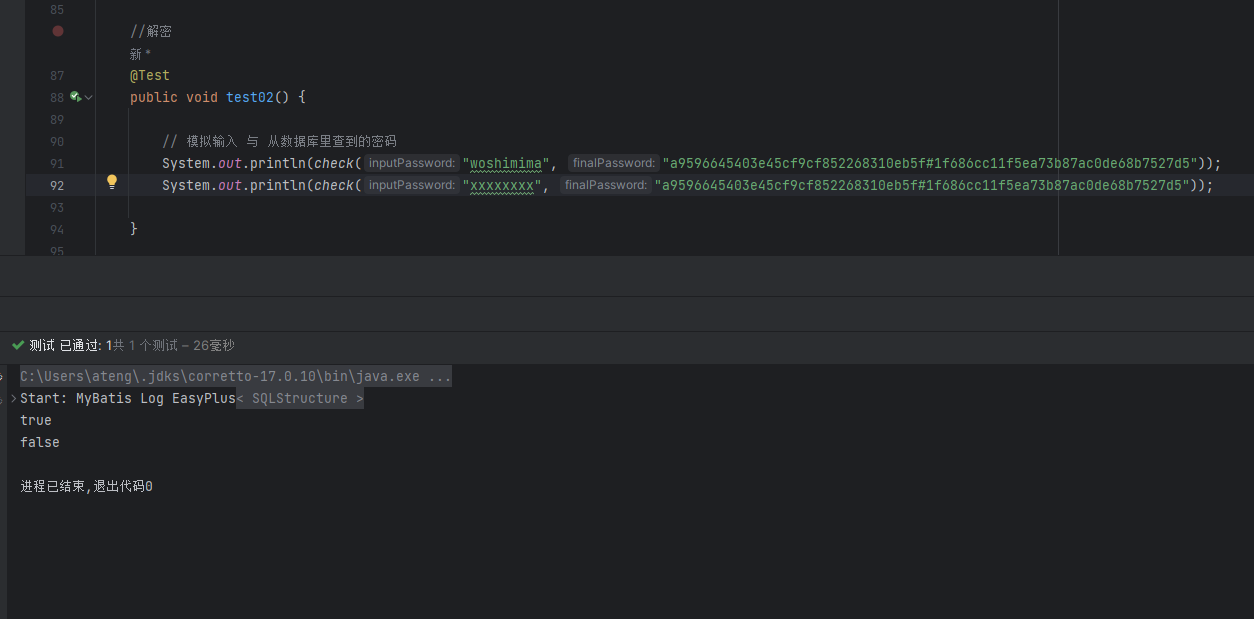Place cursor in the "xxxxxxxx" string
The height and width of the screenshot is (619, 1254).
pyautogui.click(x=502, y=185)
